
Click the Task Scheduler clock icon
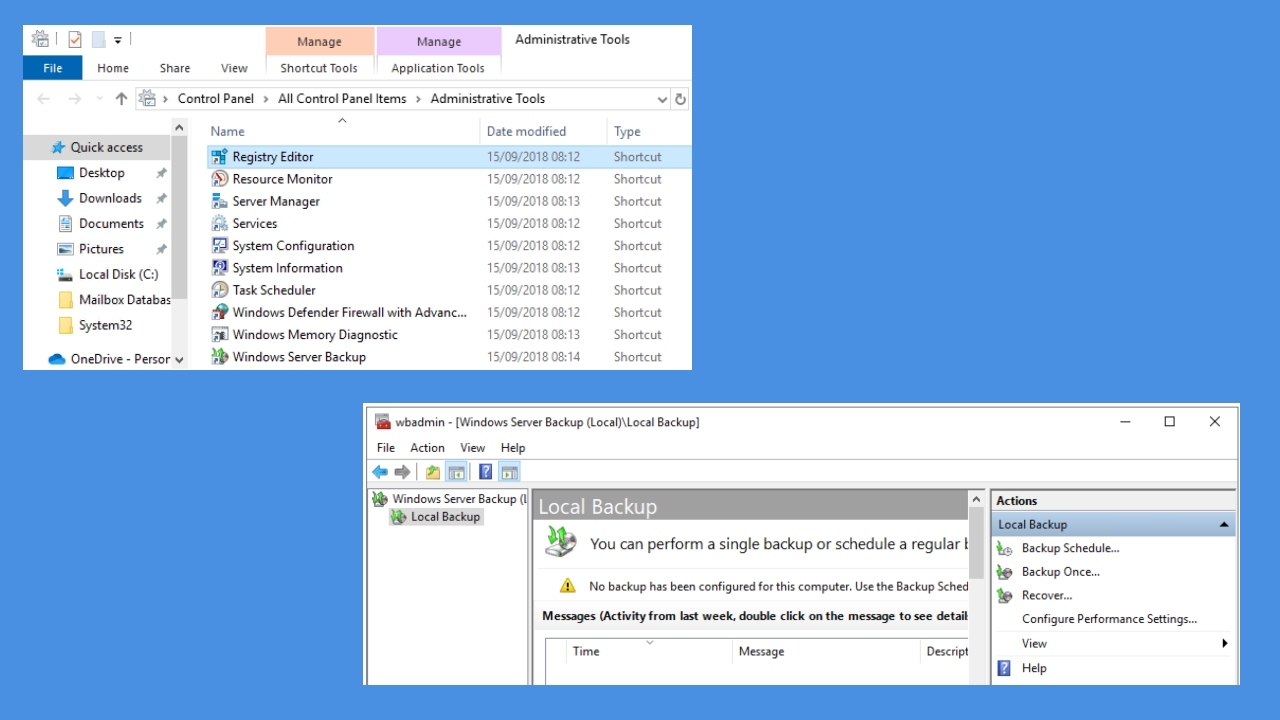(x=220, y=290)
